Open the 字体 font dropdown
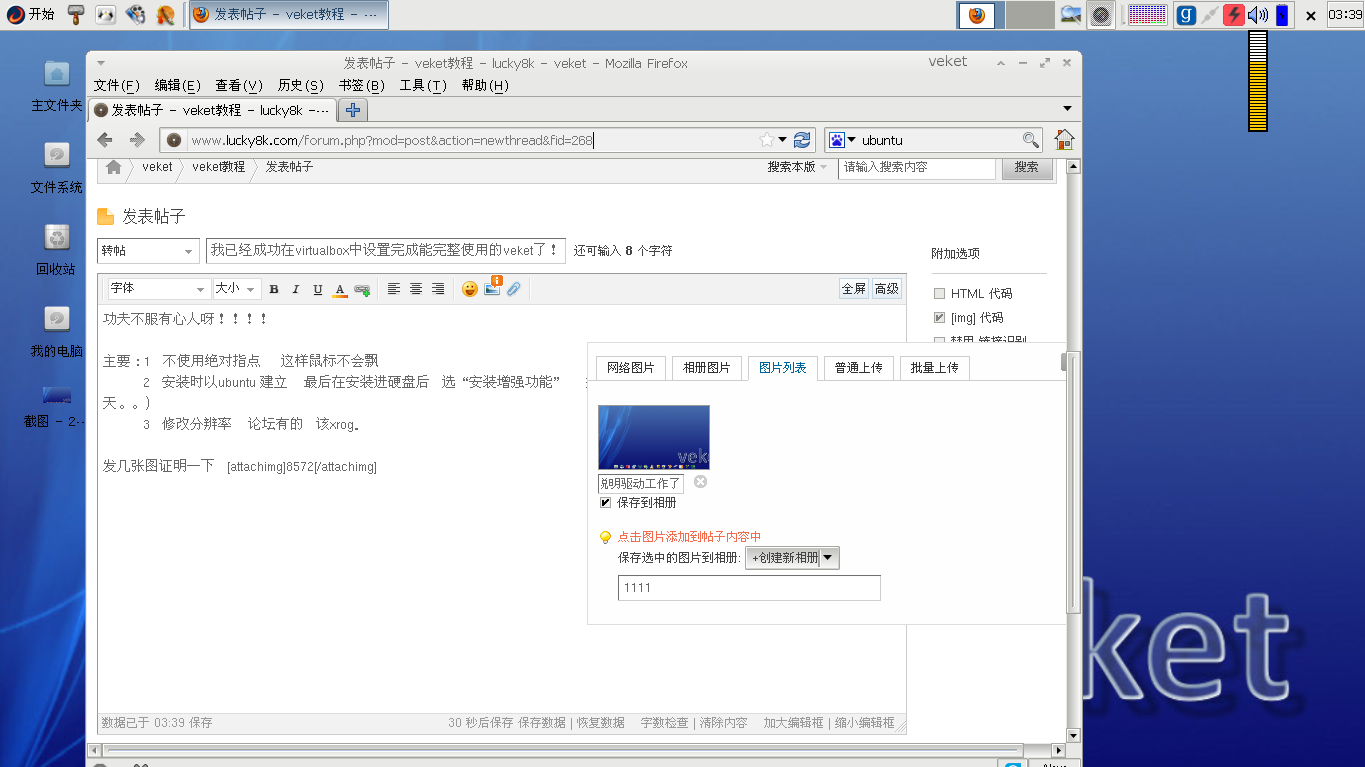The image size is (1365, 767). (158, 289)
